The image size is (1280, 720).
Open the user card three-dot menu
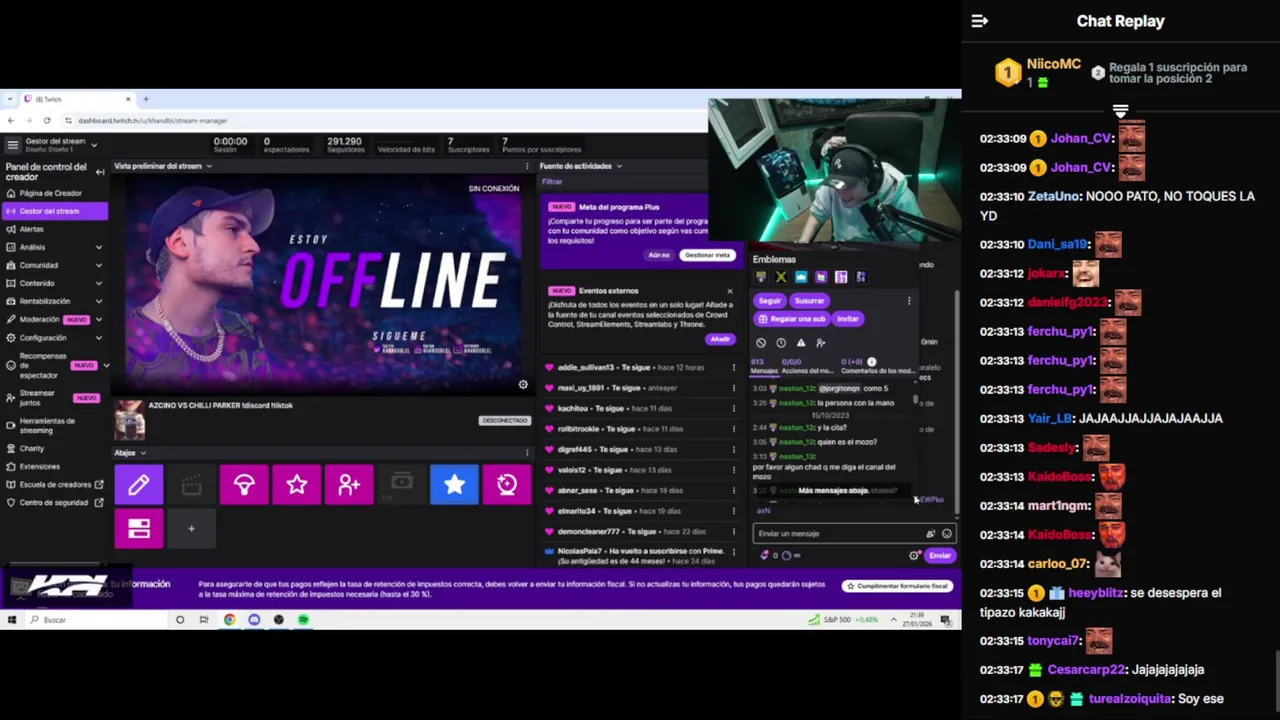pos(909,301)
